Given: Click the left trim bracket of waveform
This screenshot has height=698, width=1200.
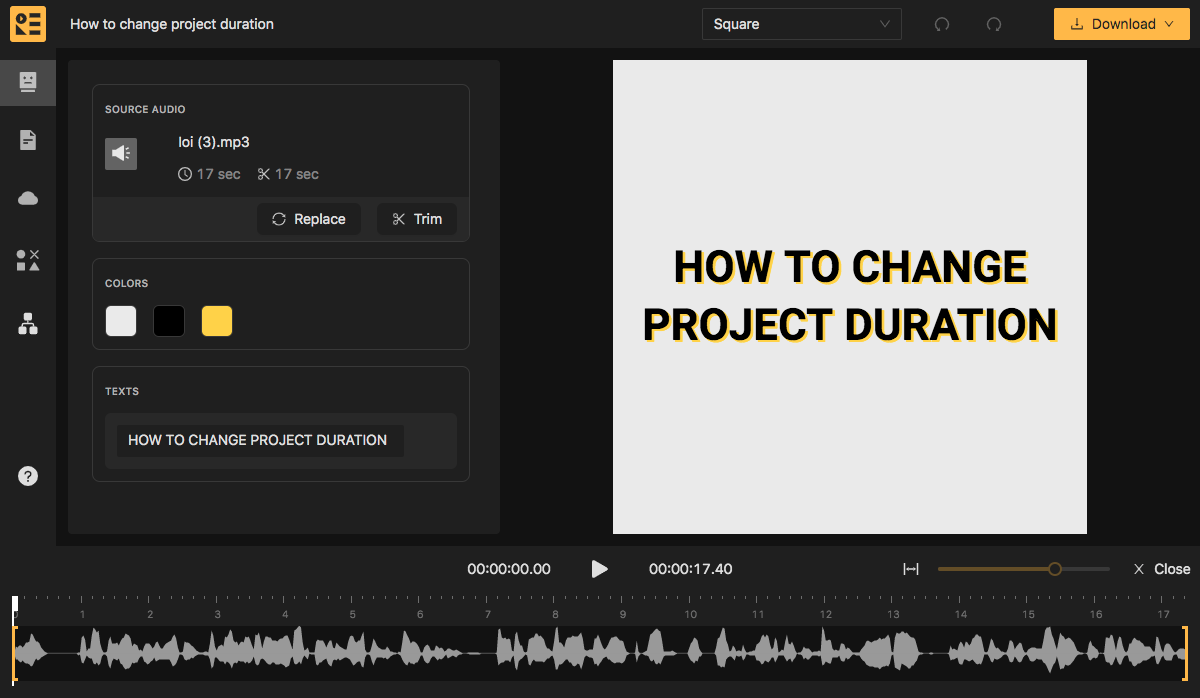Looking at the screenshot, I should pyautogui.click(x=15, y=654).
